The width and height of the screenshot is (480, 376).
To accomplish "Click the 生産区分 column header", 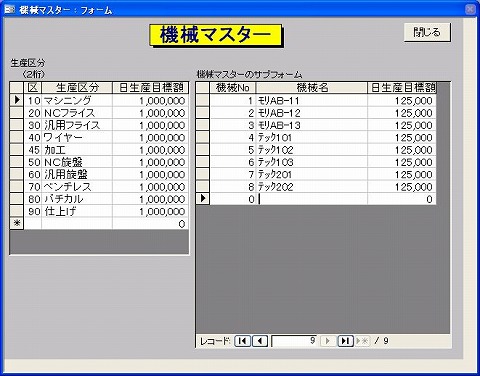I will pyautogui.click(x=77, y=88).
